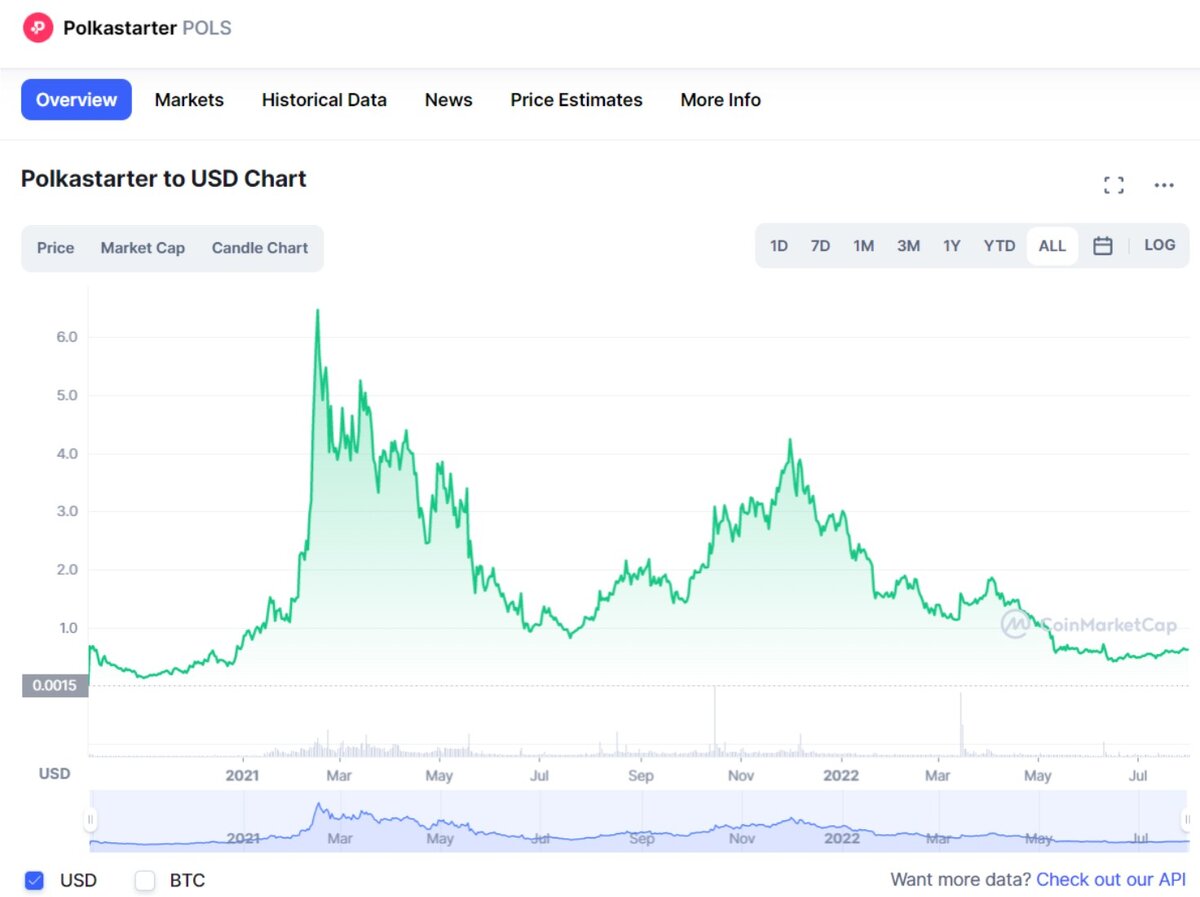The image size is (1200, 897).
Task: Click the POLS ticker symbol
Action: (206, 28)
